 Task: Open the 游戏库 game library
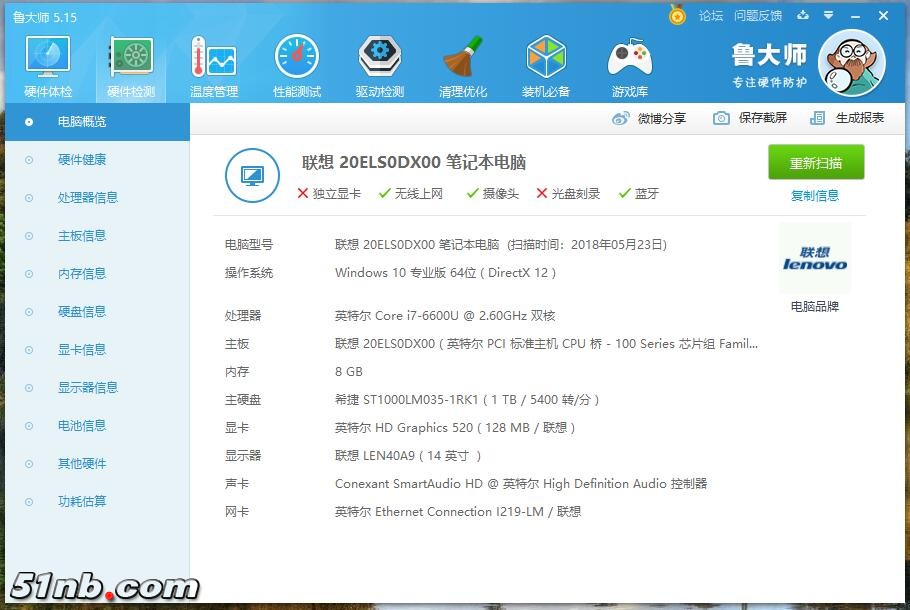(x=629, y=63)
